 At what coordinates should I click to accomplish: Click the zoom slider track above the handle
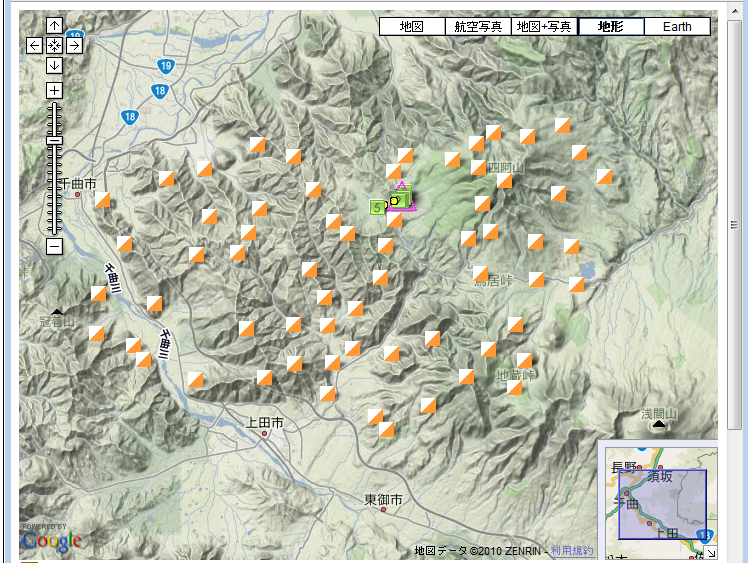(54, 119)
